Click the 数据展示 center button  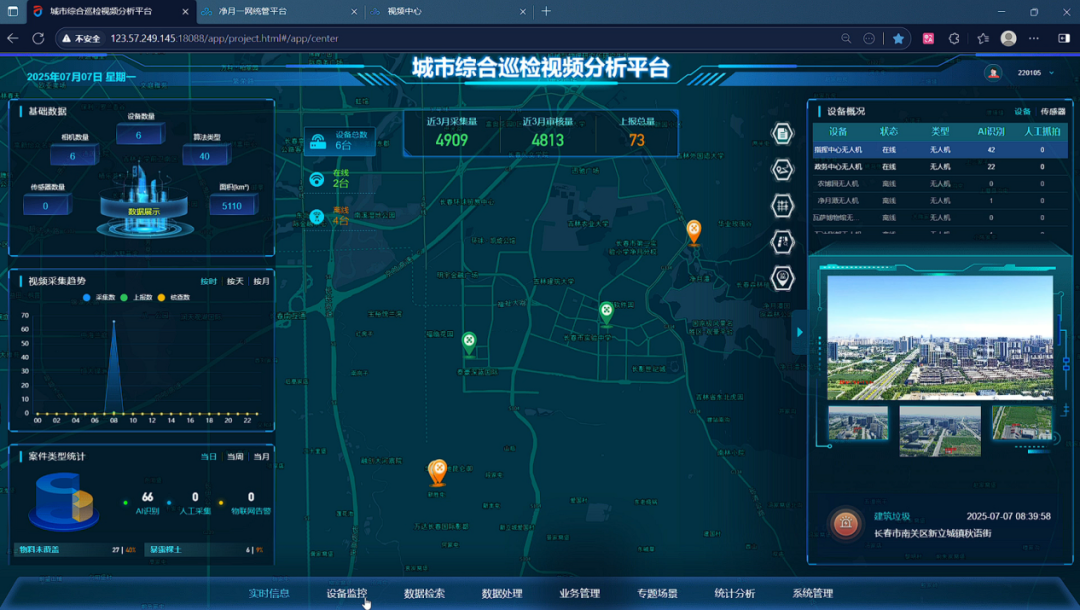143,211
